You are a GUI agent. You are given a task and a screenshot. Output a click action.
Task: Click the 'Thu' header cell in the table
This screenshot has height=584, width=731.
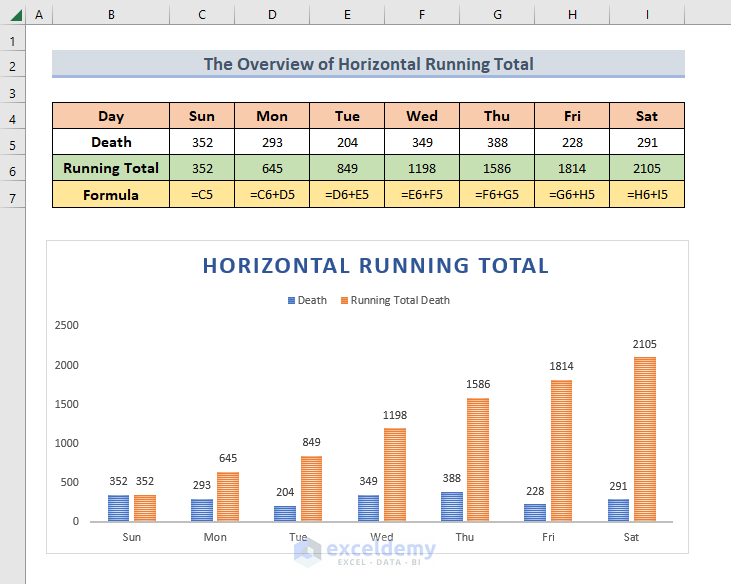click(x=497, y=116)
